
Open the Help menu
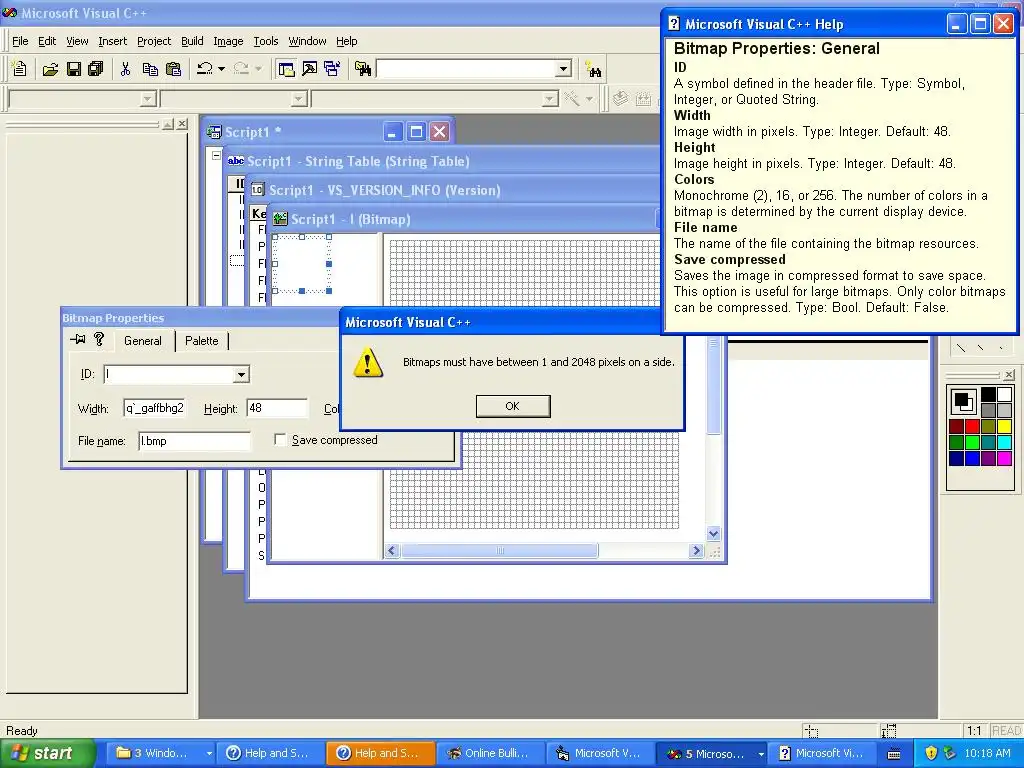pos(347,41)
